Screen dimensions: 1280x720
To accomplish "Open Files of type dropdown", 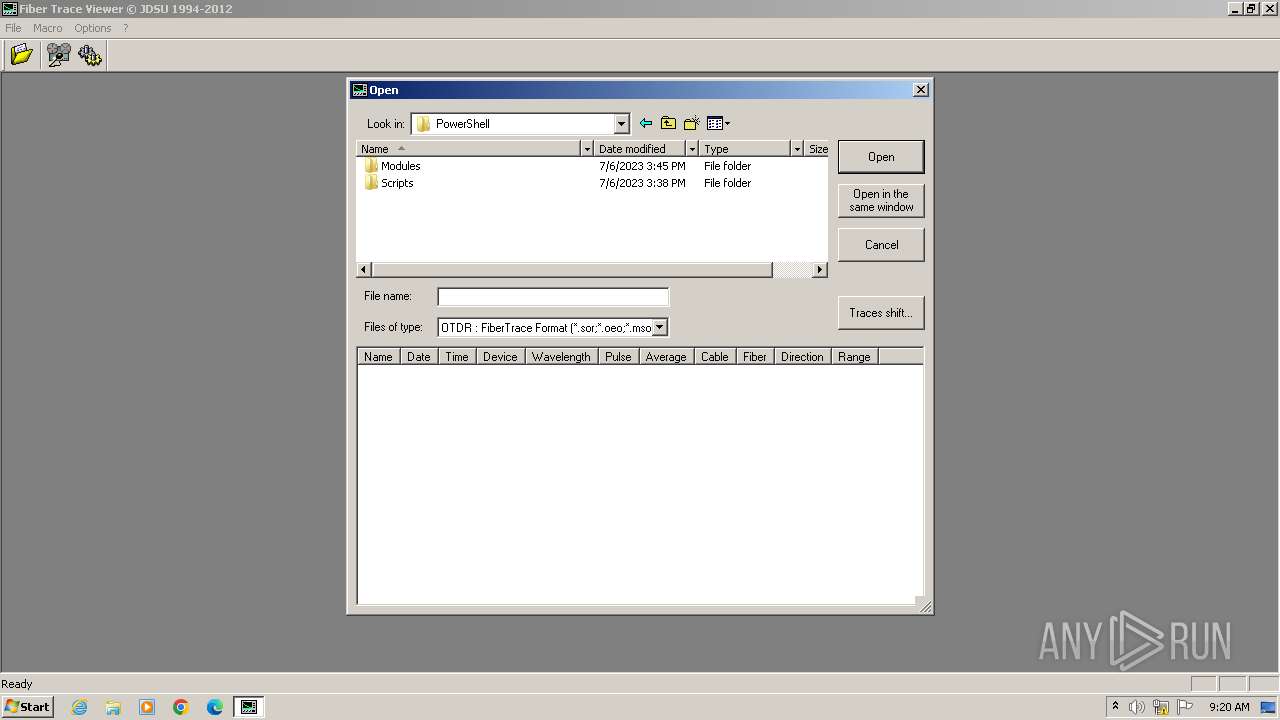I will (x=660, y=327).
